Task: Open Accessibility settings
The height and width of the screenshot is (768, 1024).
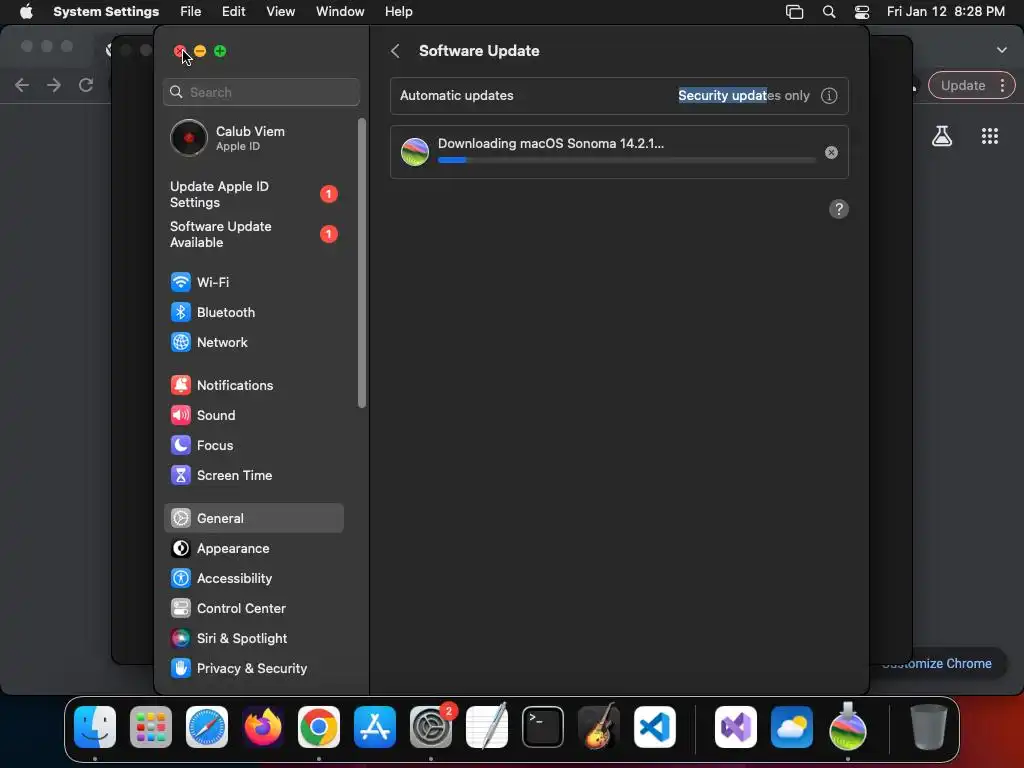Action: tap(253, 579)
